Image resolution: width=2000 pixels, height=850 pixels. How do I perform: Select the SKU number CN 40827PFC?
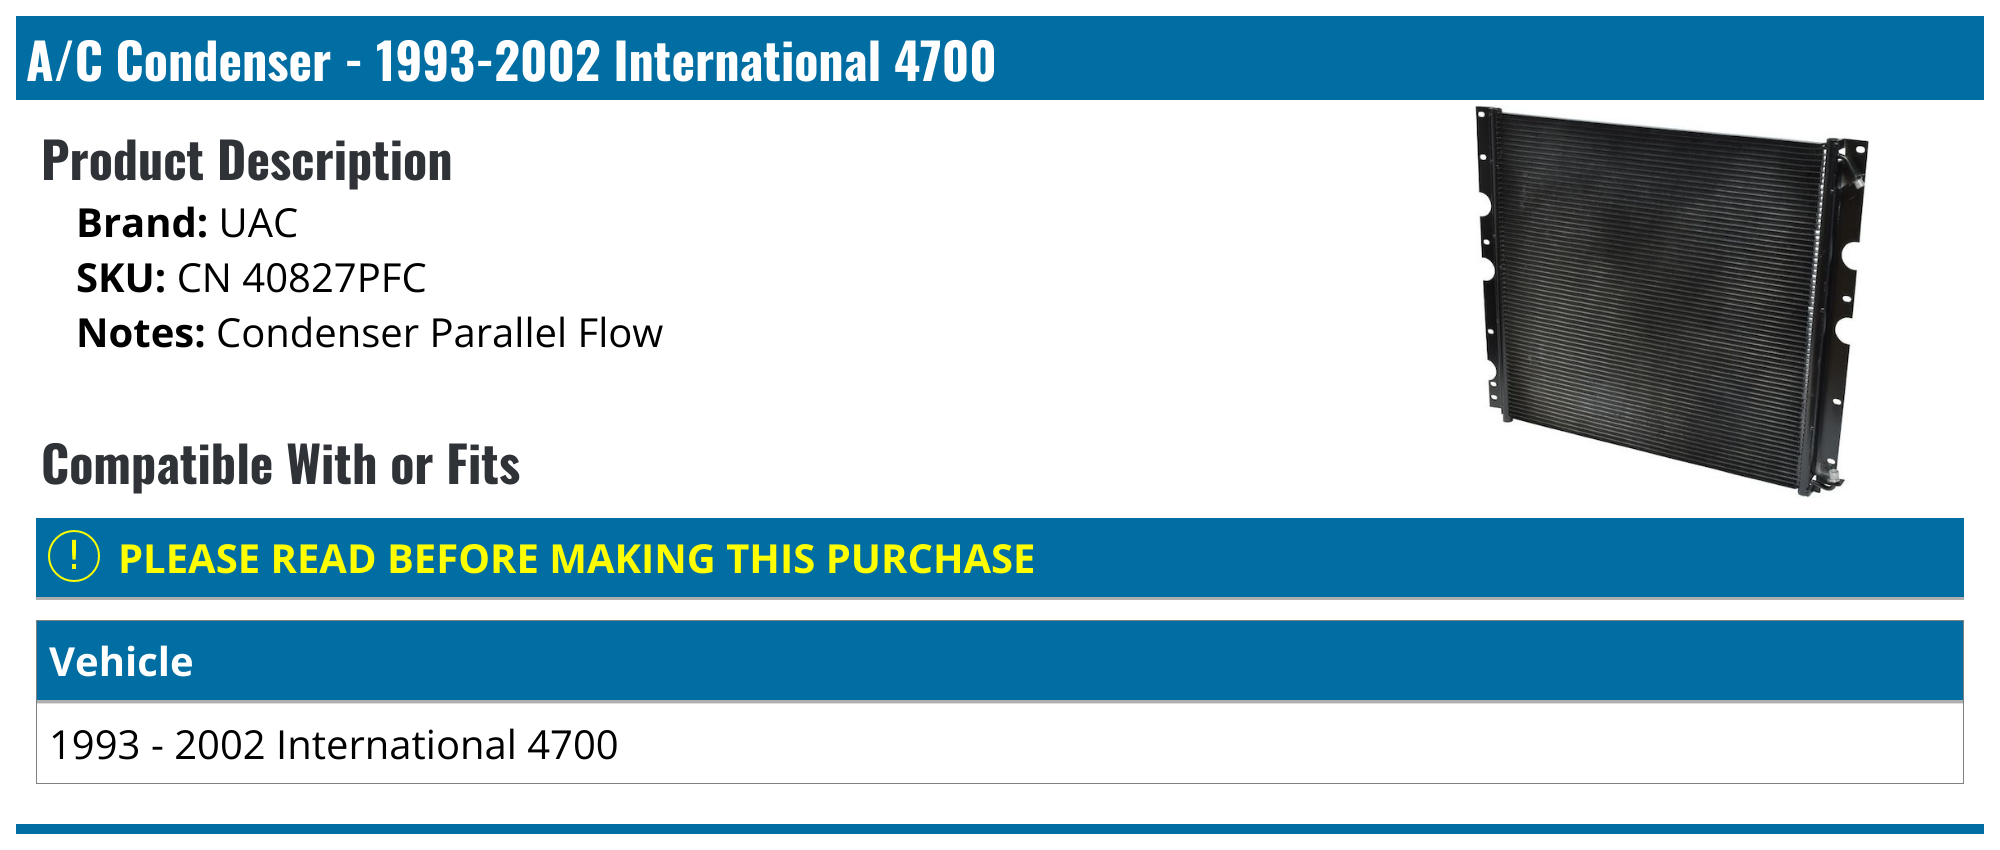pyautogui.click(x=301, y=278)
